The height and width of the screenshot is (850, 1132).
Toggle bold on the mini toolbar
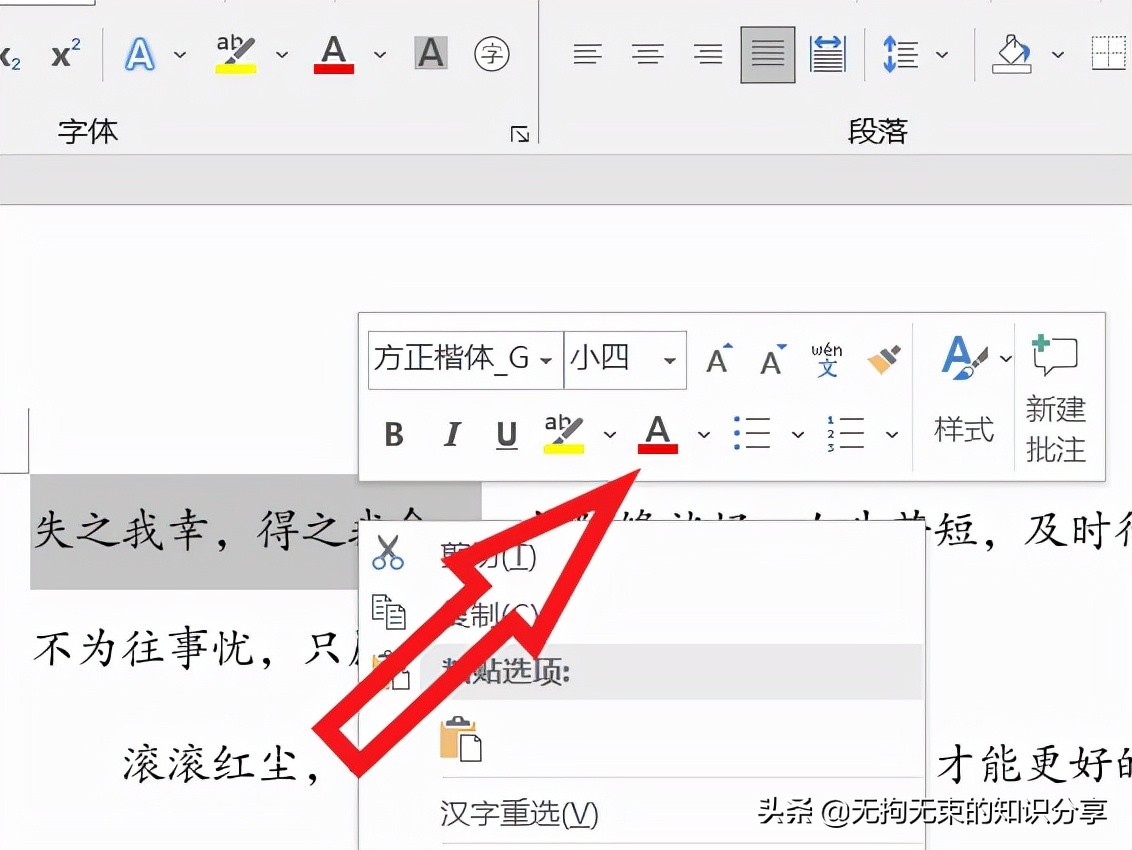coord(394,433)
